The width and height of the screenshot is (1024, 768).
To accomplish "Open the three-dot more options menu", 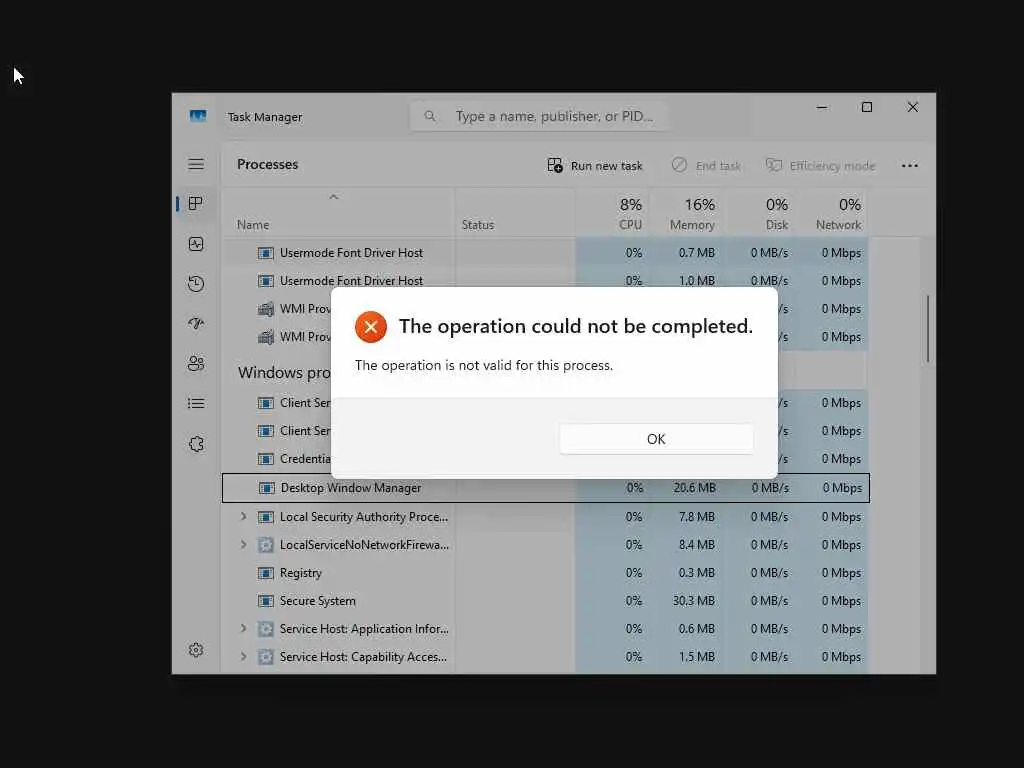I will (910, 166).
